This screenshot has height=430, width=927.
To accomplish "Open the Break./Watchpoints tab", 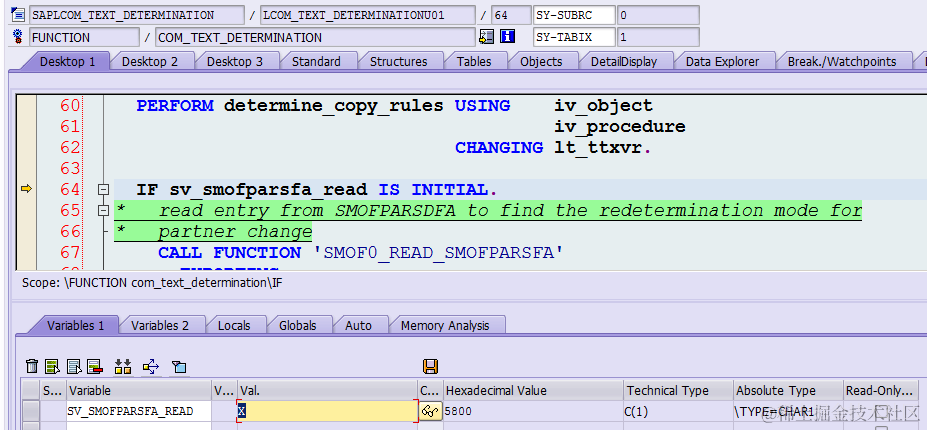I will click(842, 62).
